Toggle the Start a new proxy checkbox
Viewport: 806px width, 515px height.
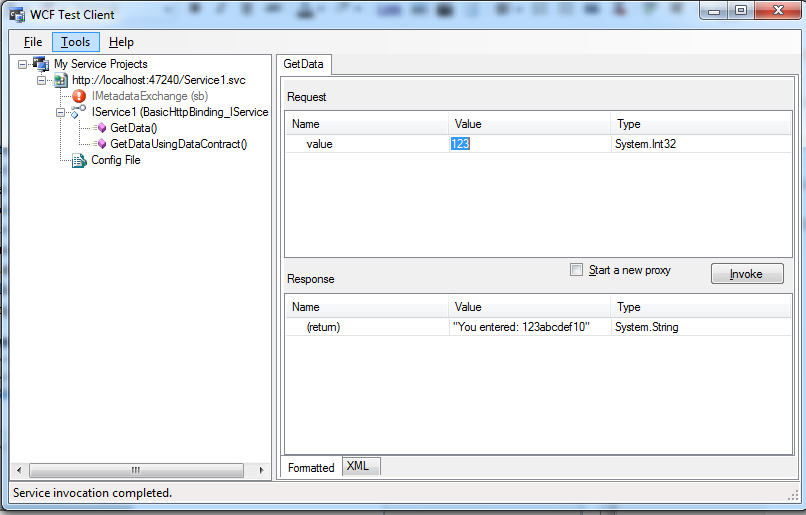click(x=576, y=270)
